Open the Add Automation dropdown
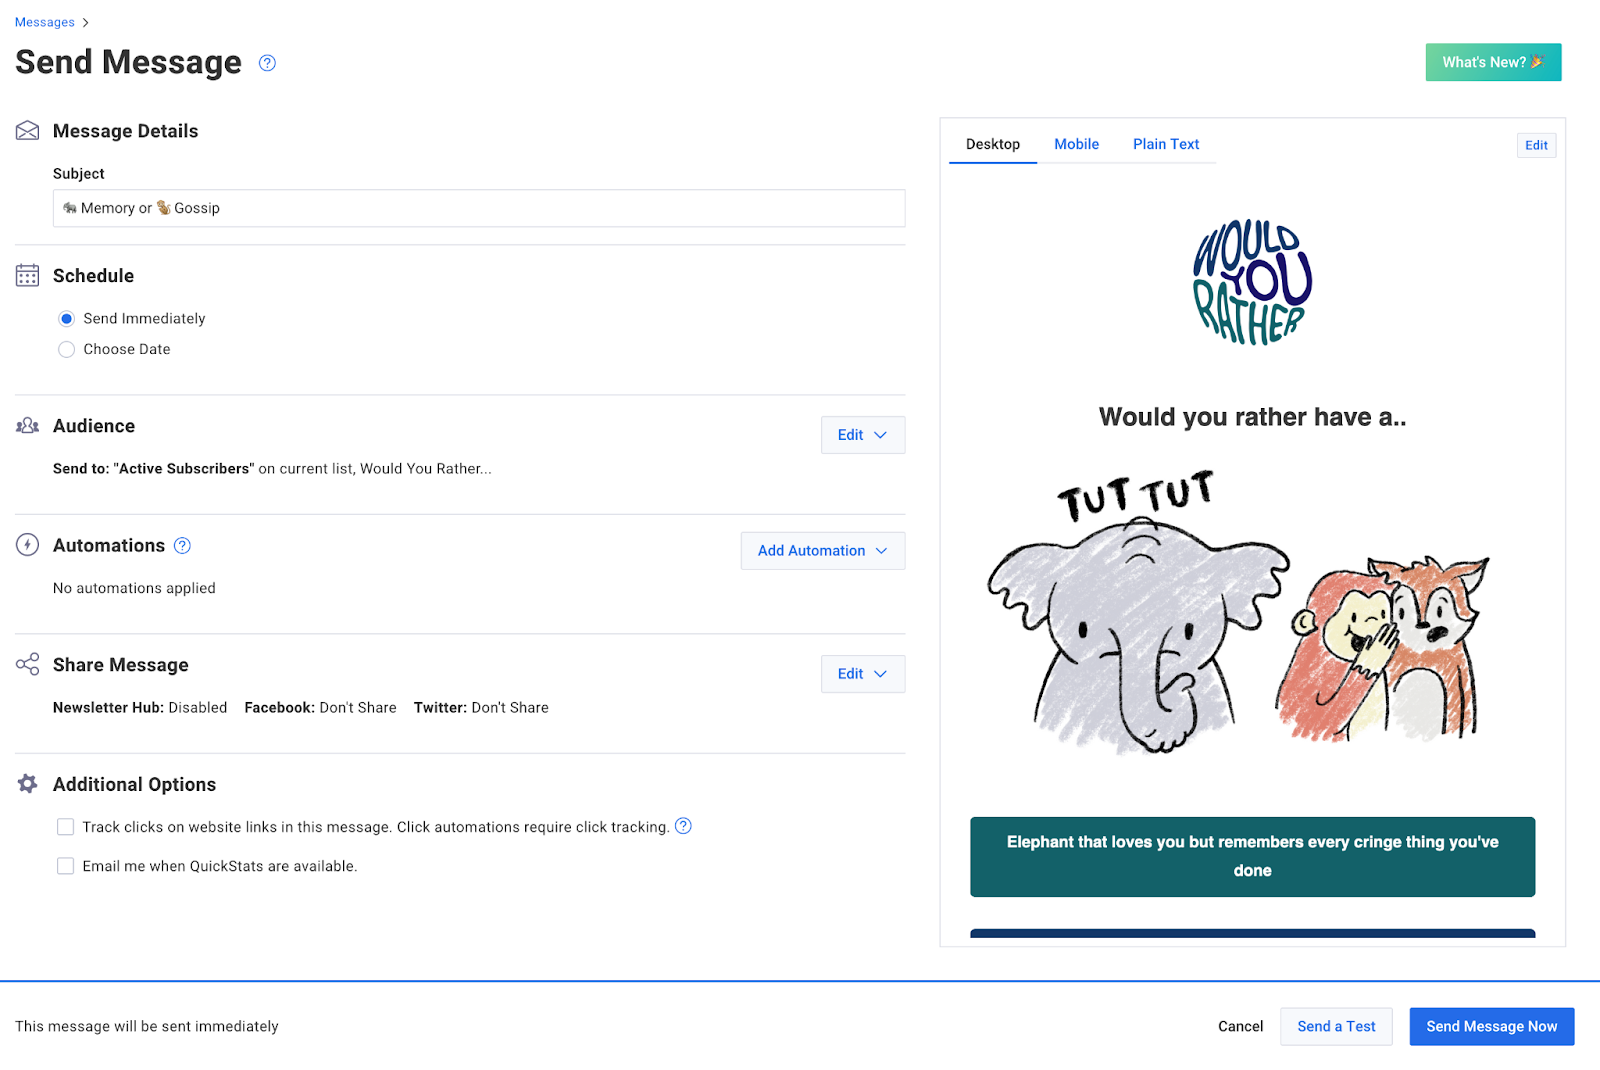The height and width of the screenshot is (1070, 1600). point(822,551)
